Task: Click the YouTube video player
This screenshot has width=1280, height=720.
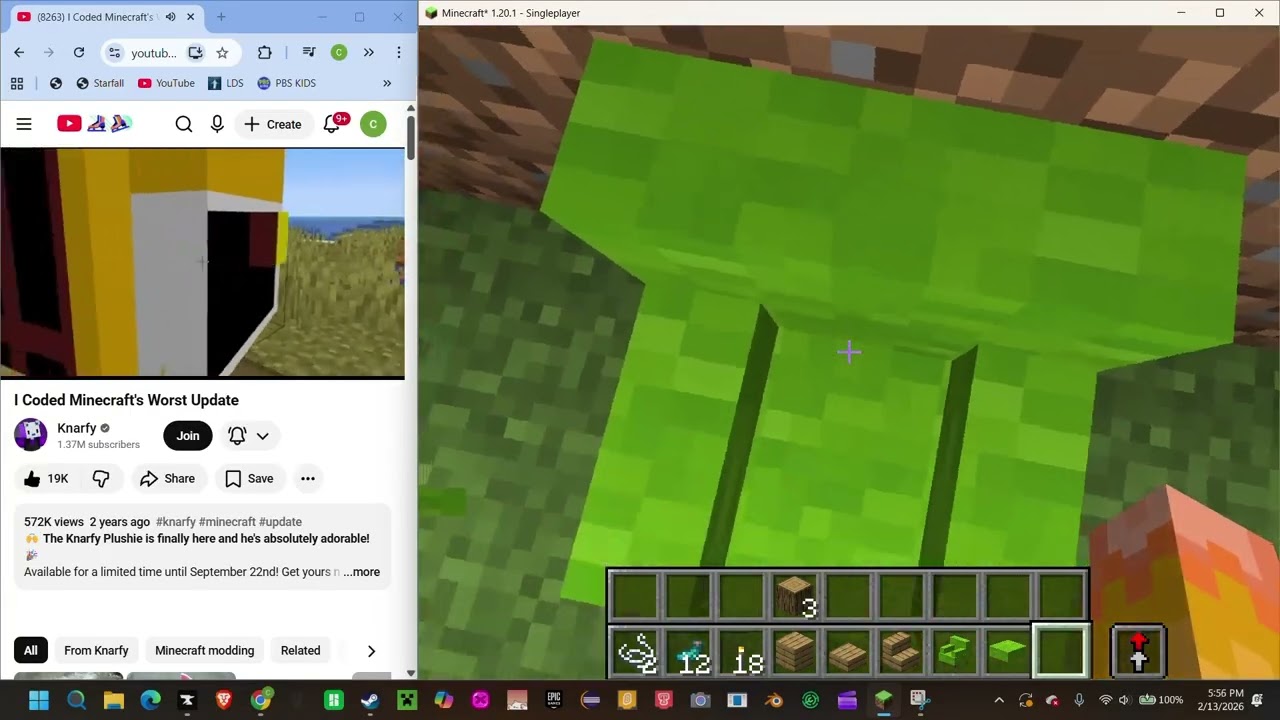Action: (x=202, y=264)
